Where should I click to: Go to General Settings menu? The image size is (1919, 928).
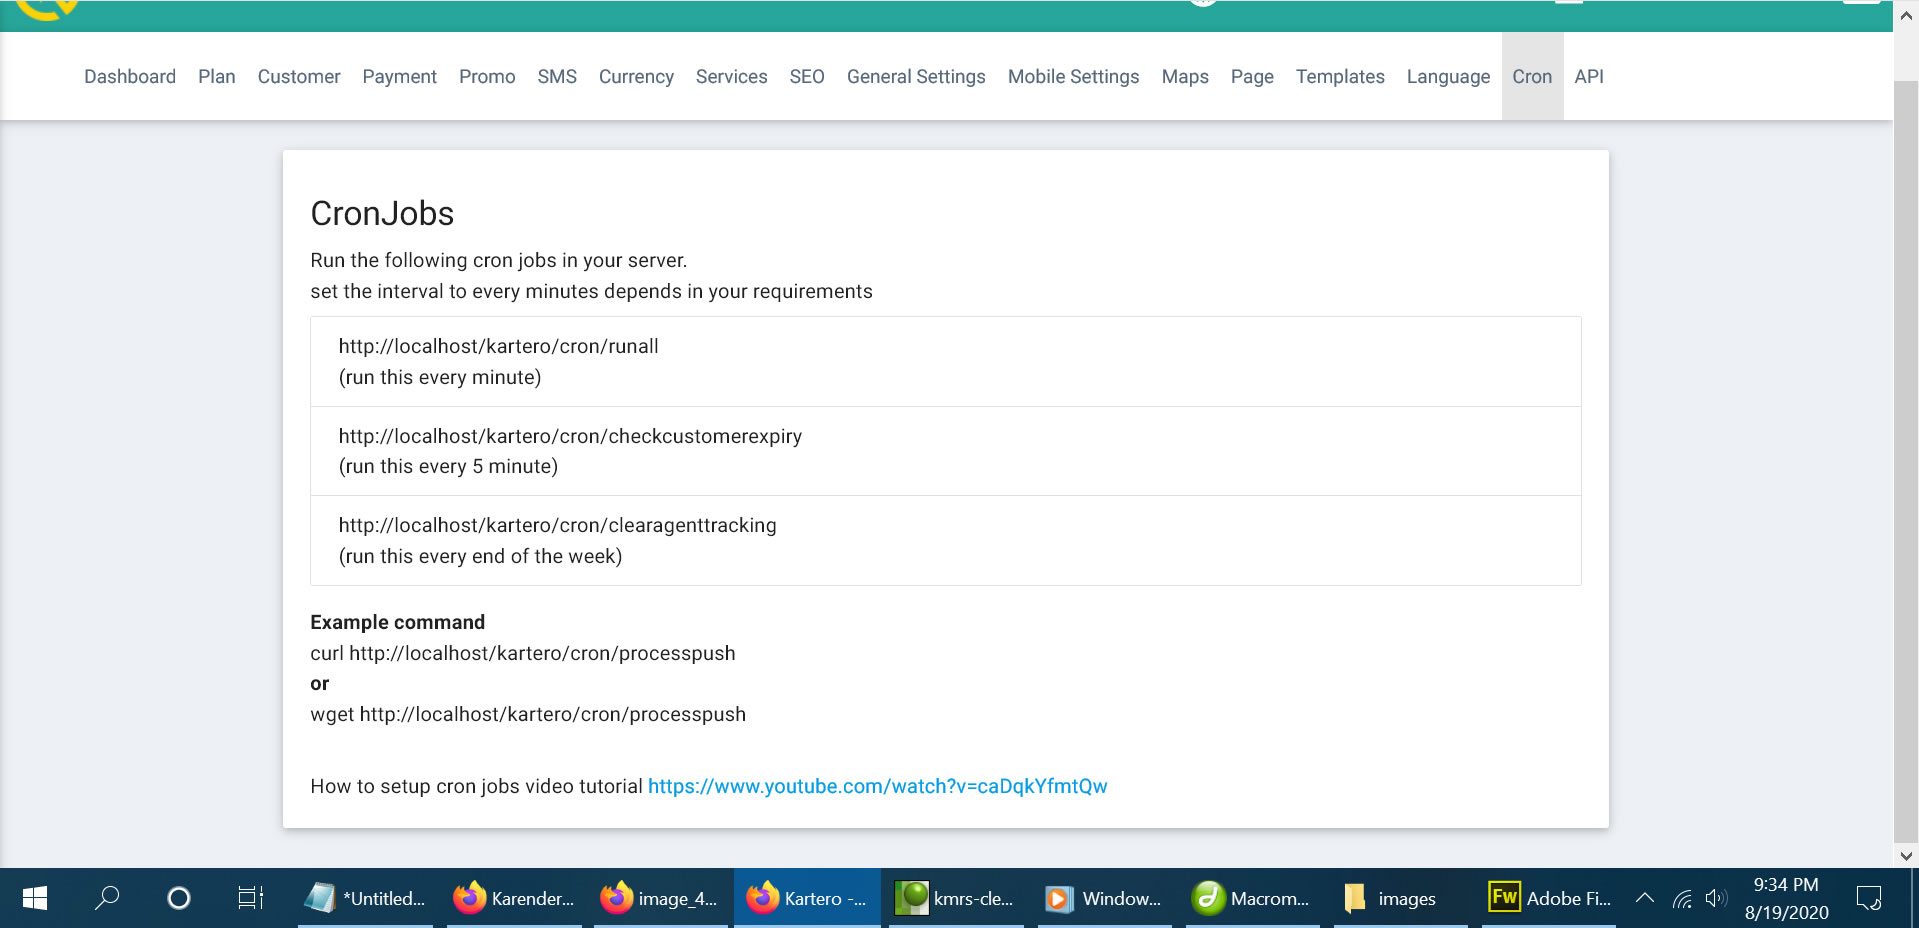915,77
